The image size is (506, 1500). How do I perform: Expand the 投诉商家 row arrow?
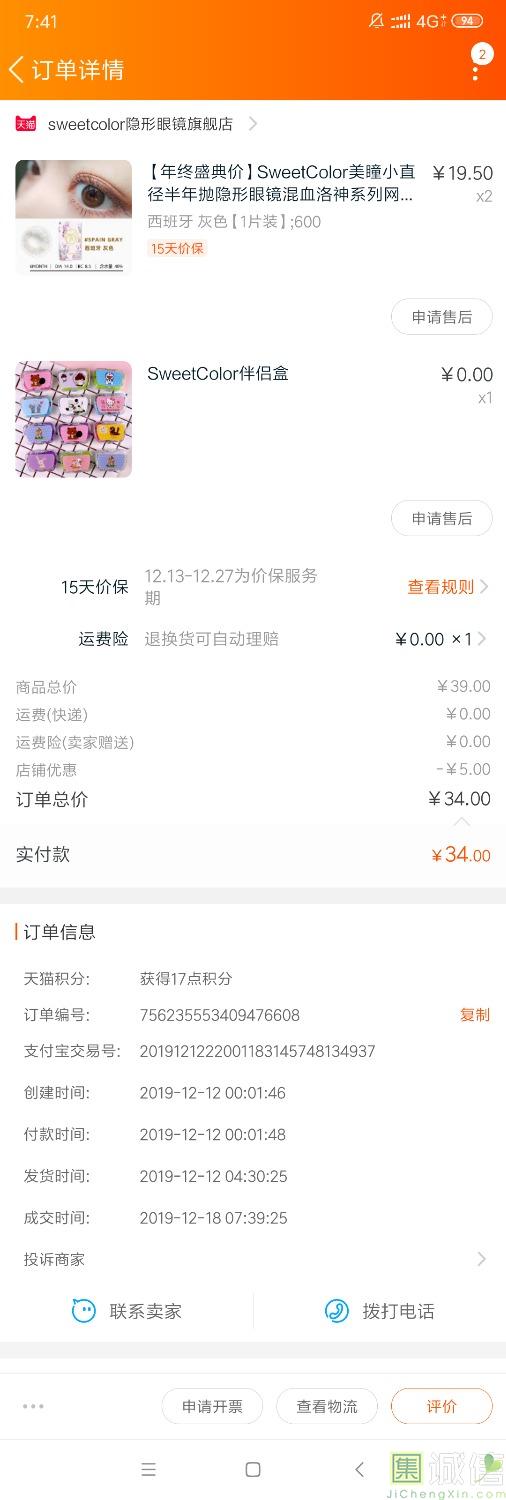(482, 1260)
